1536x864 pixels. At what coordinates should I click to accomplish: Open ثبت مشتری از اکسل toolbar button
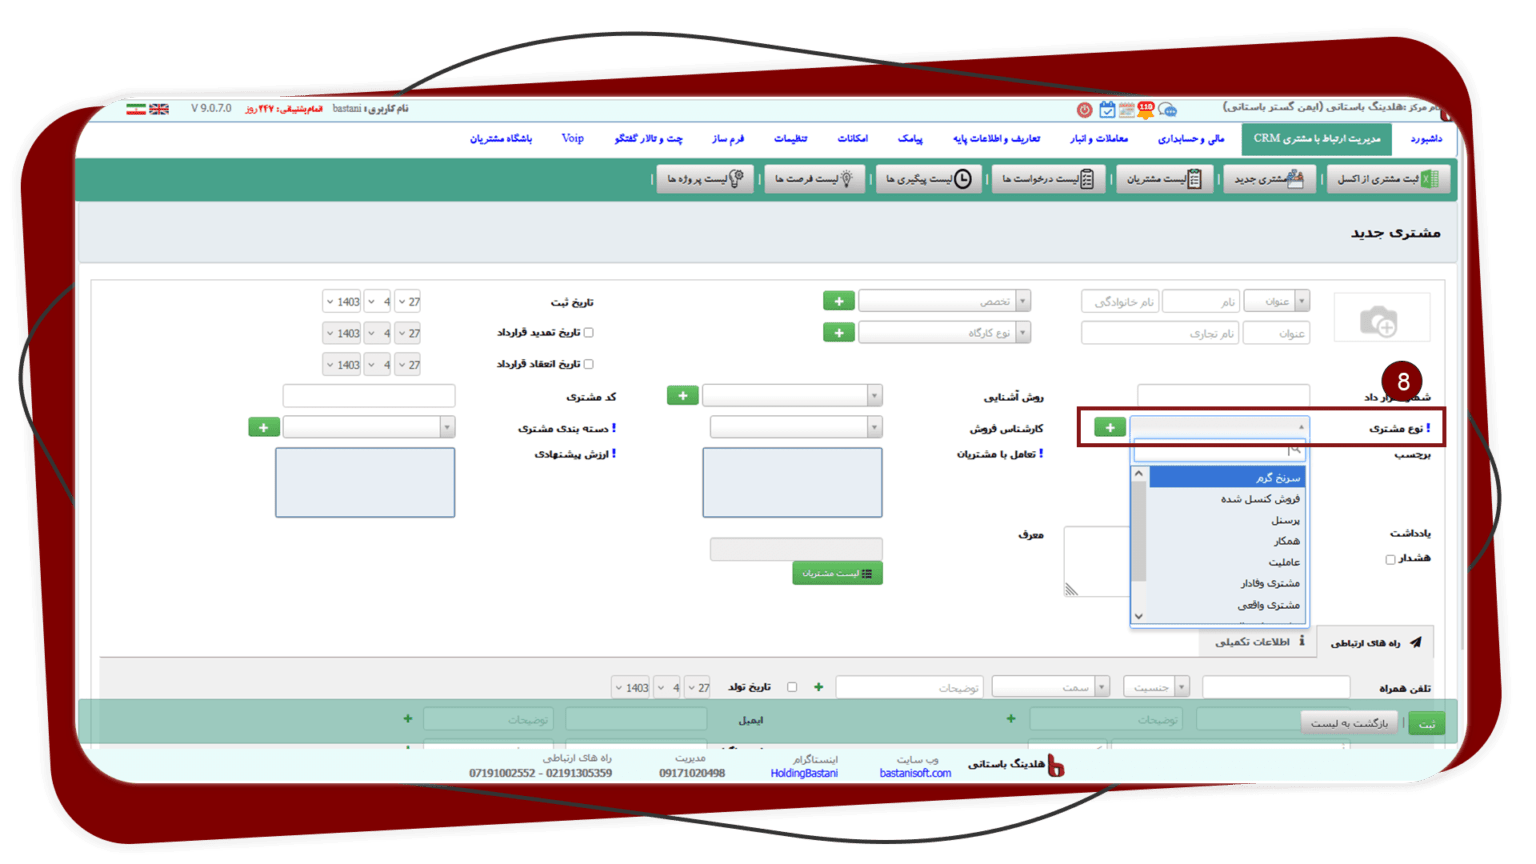(x=1389, y=179)
